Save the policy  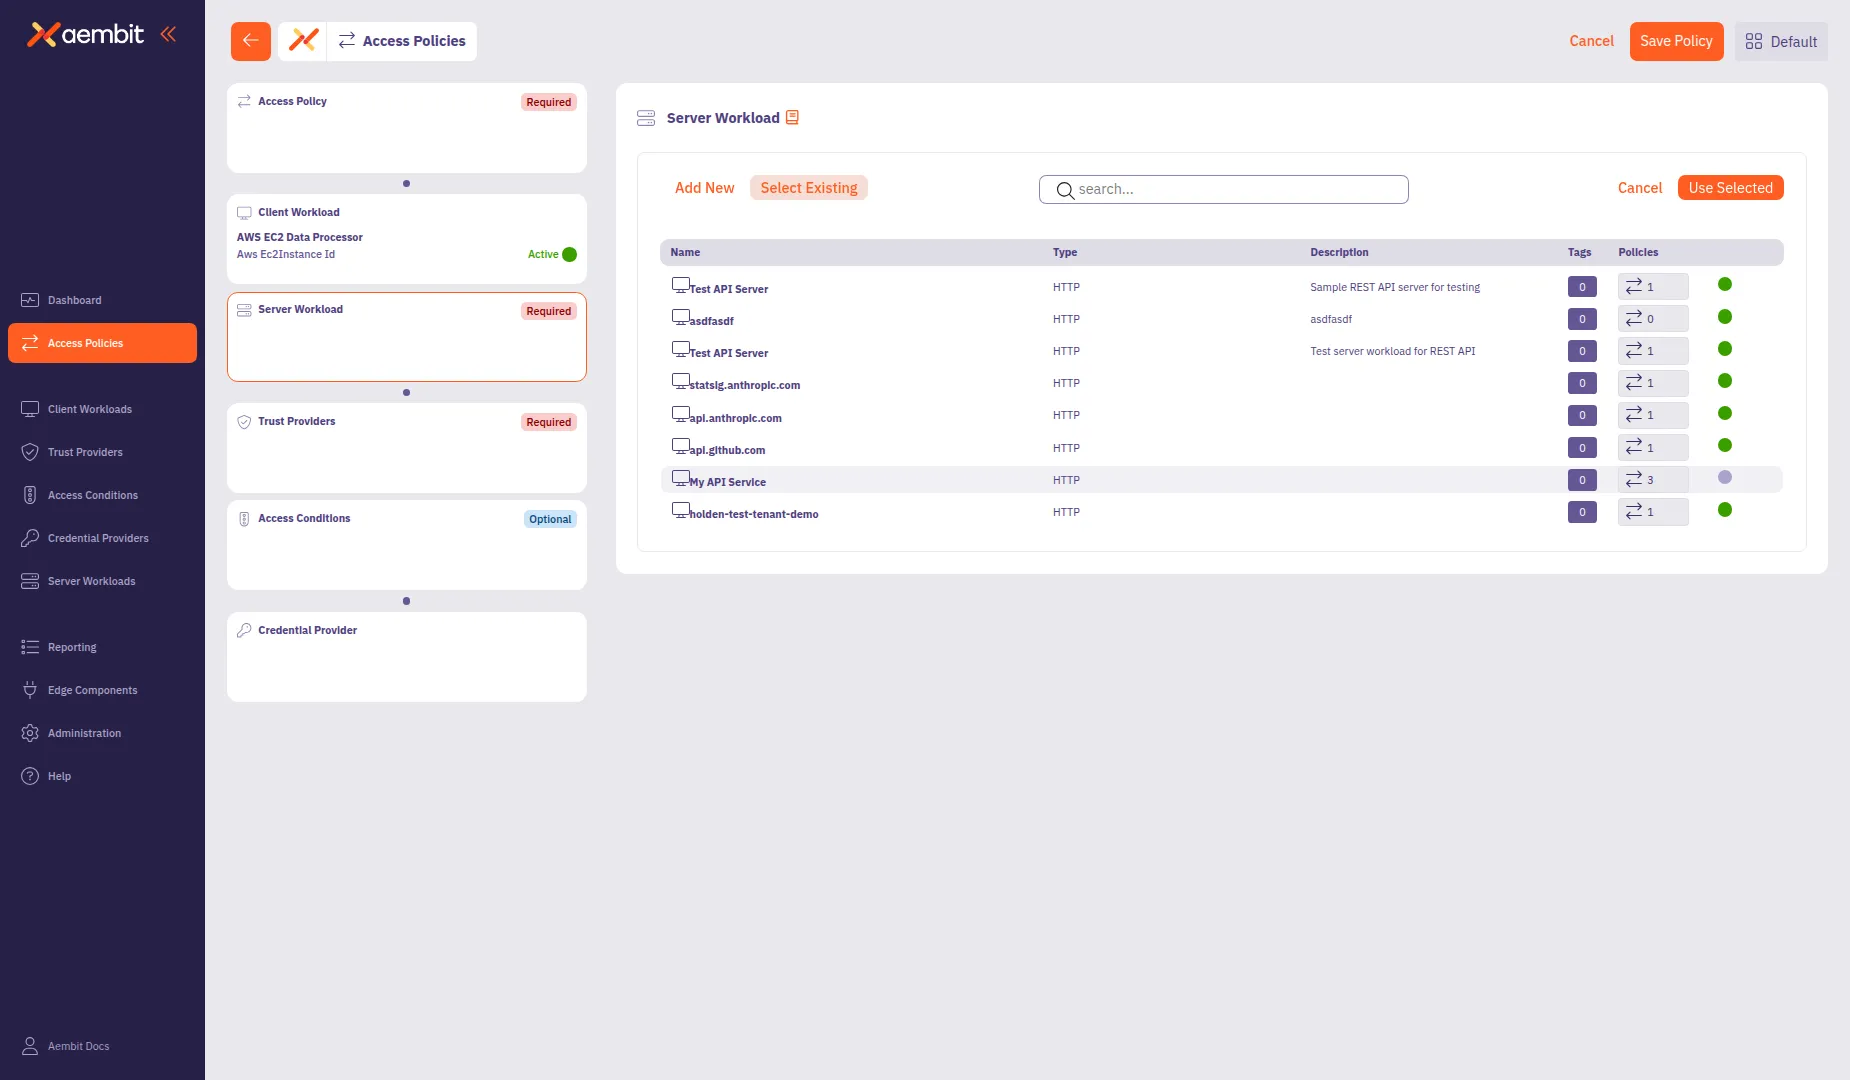[1676, 41]
